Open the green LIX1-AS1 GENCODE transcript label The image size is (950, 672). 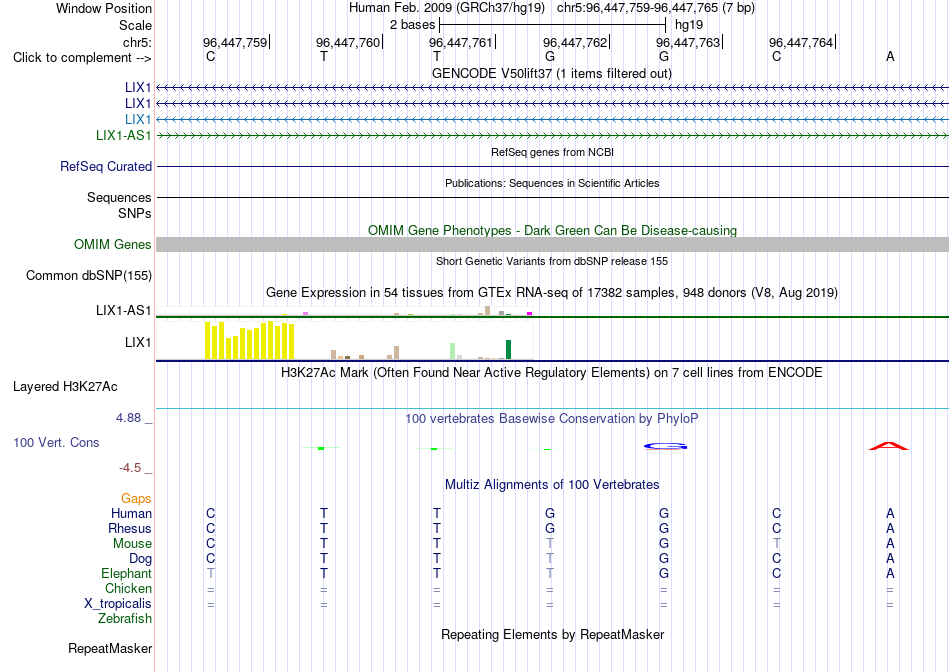point(124,135)
